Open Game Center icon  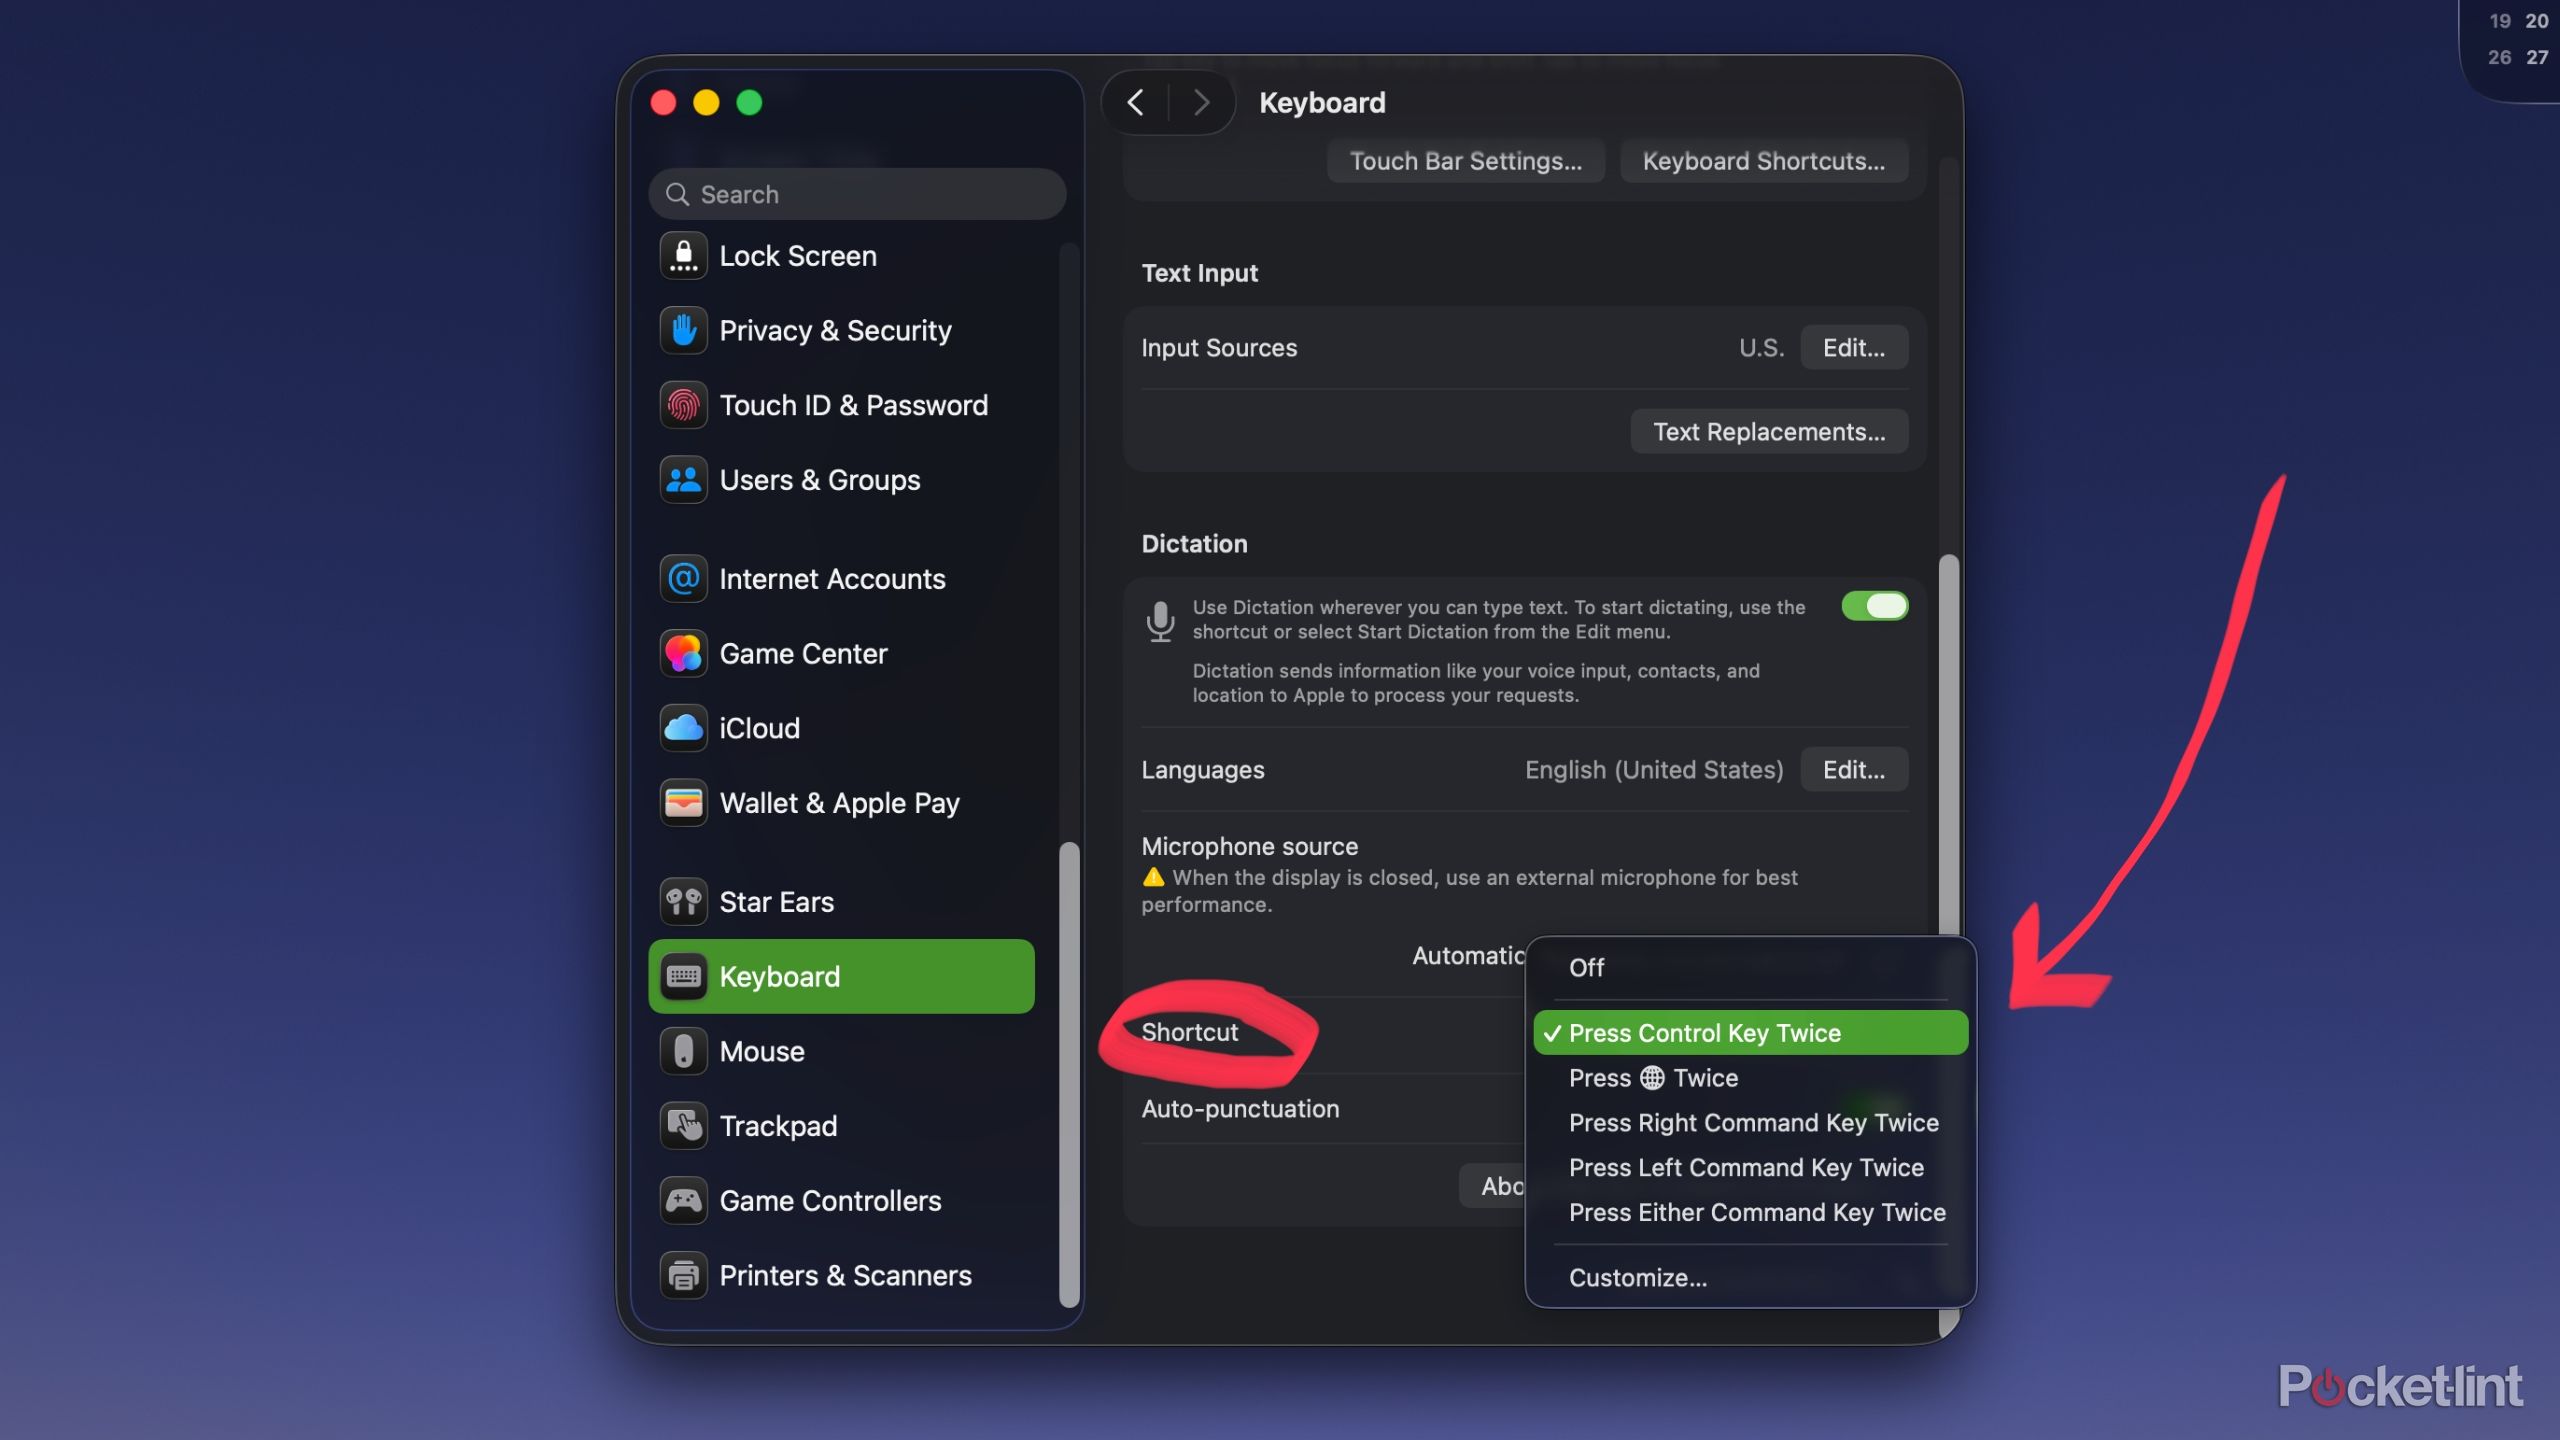684,654
